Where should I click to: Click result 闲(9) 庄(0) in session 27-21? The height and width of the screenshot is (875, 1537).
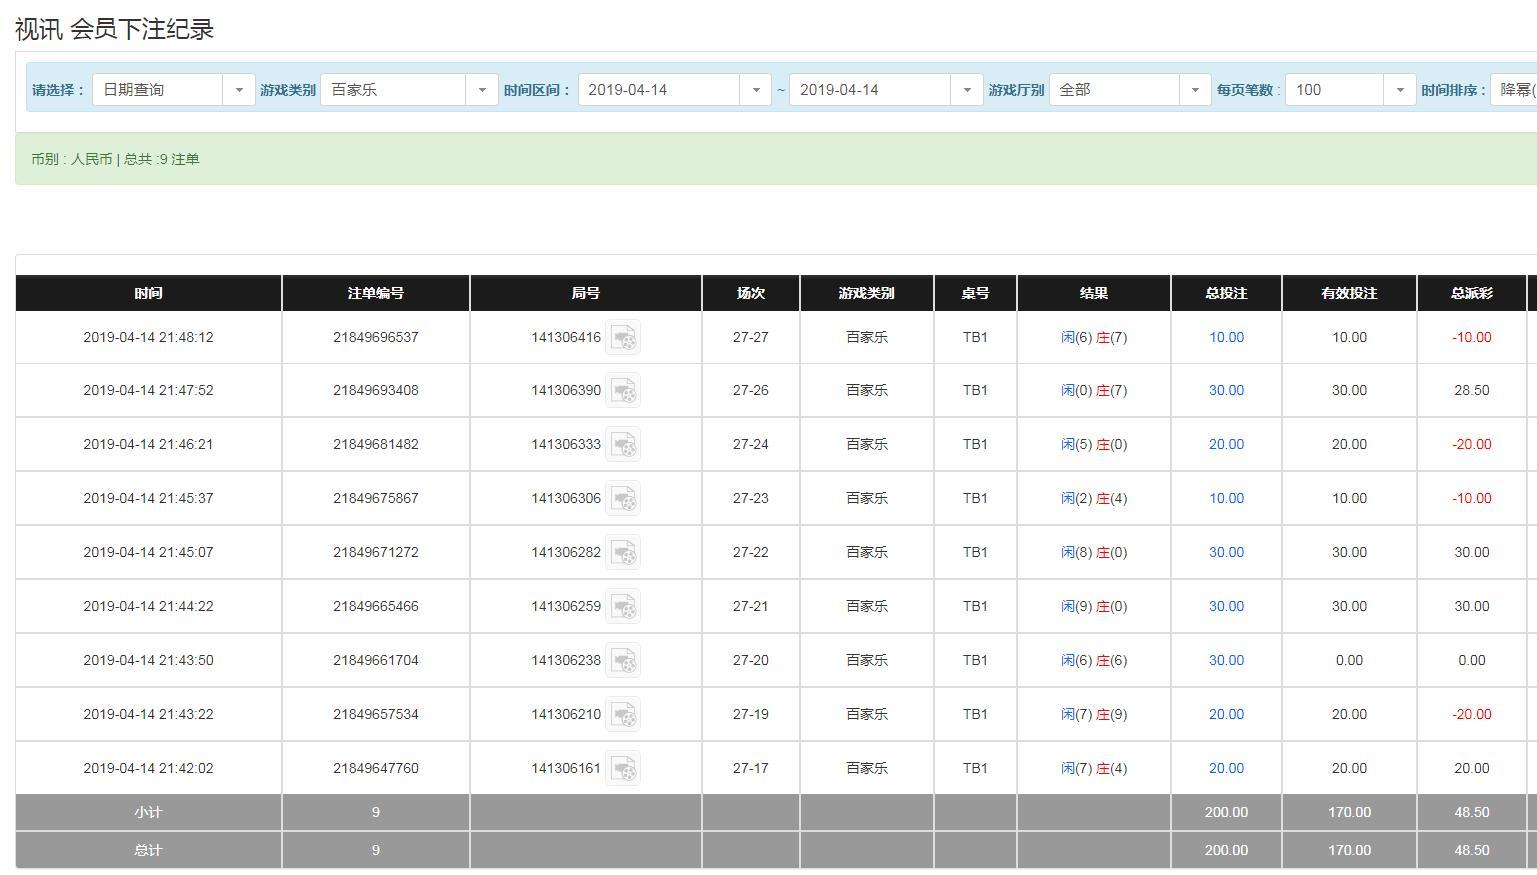pos(1094,606)
